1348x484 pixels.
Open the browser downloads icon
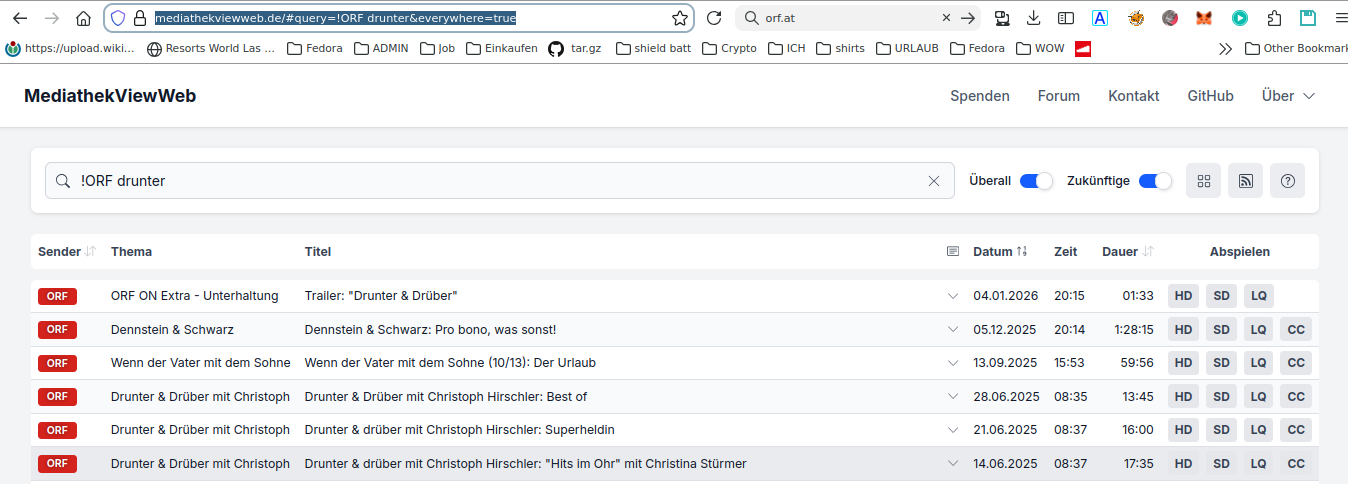point(1034,18)
